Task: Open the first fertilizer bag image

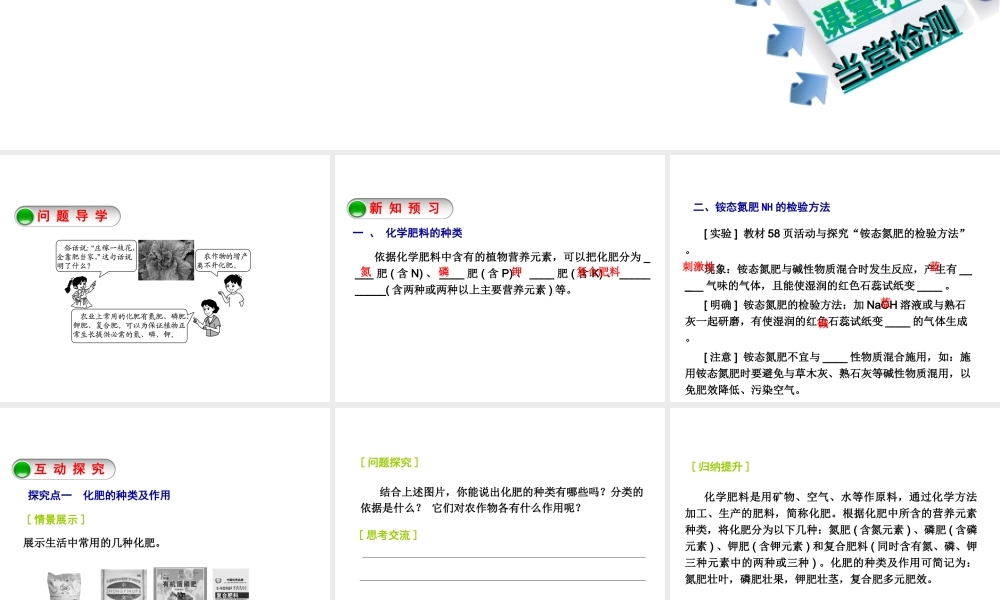Action: coord(64,586)
